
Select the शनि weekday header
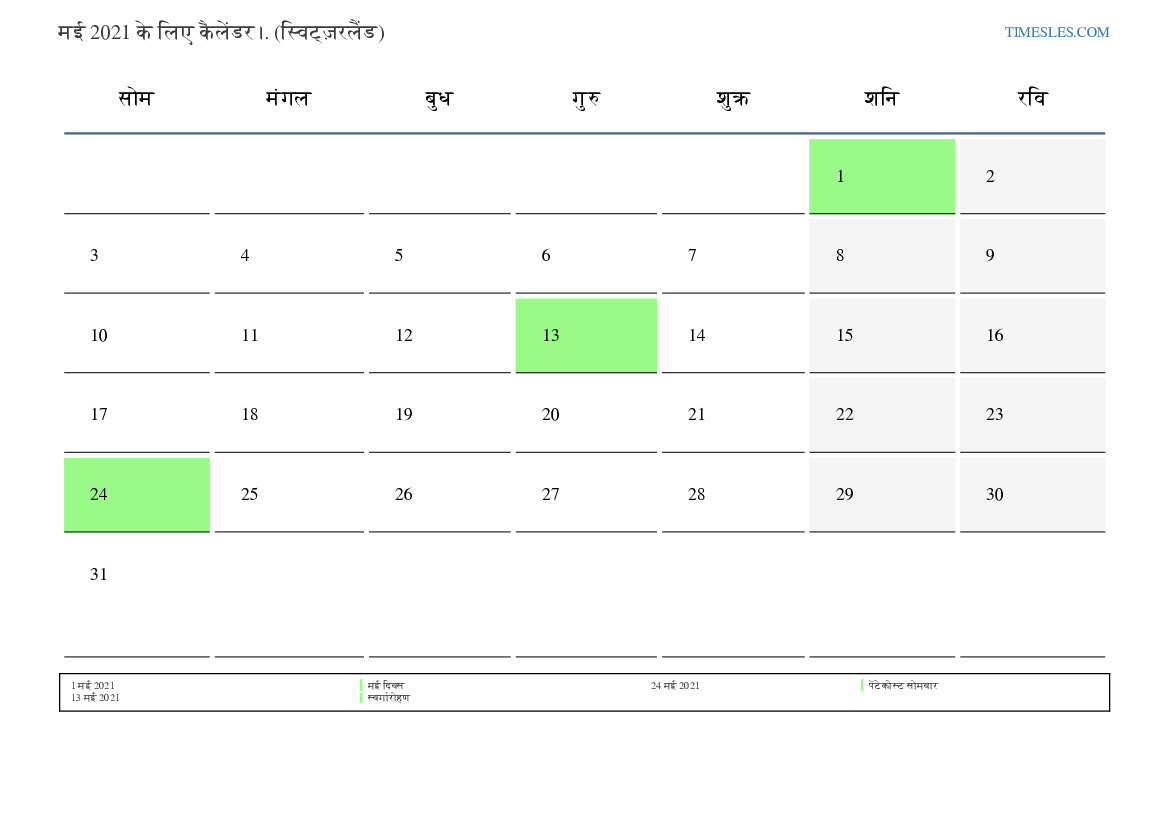pos(881,98)
